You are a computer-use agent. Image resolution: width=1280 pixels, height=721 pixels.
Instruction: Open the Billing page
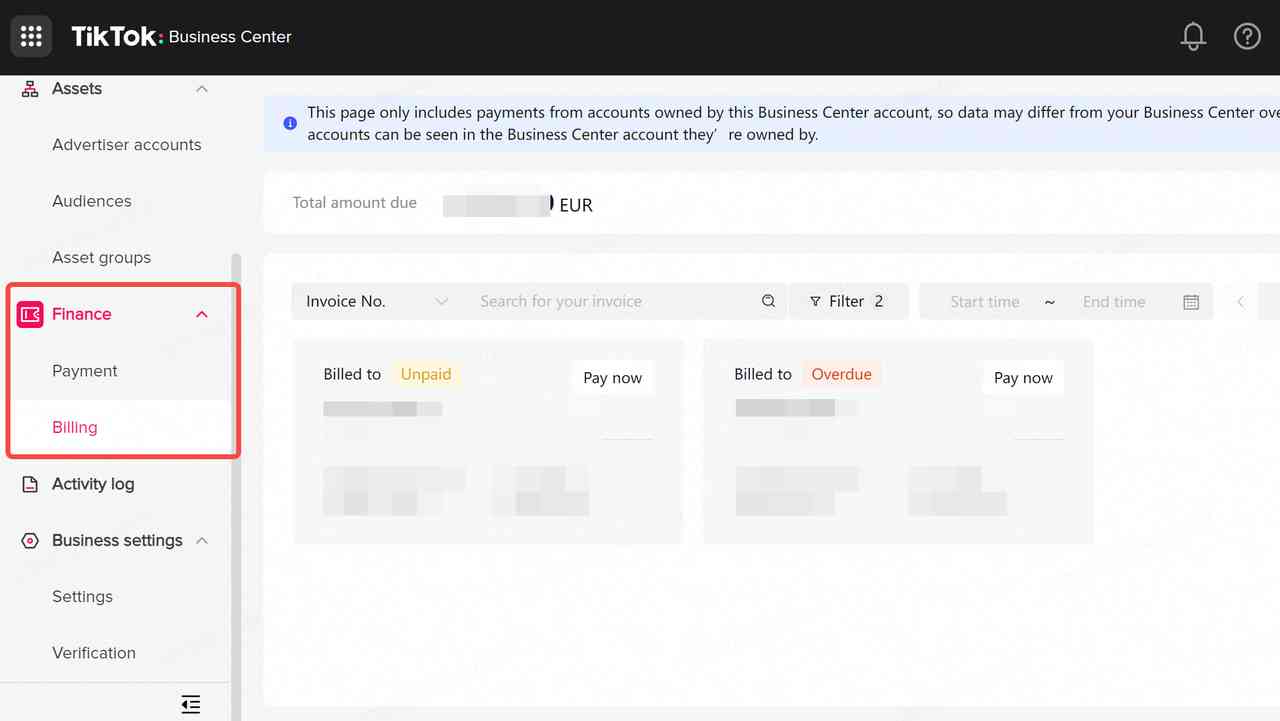click(75, 426)
